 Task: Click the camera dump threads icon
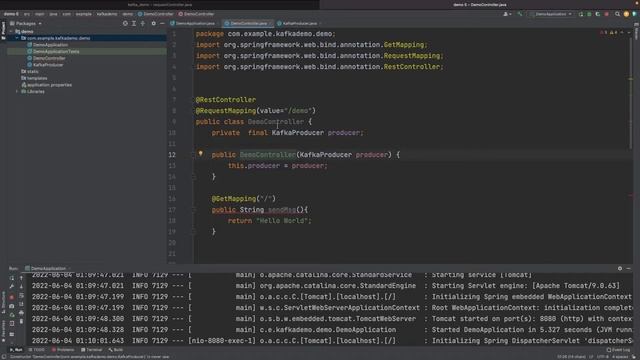[x=12, y=306]
